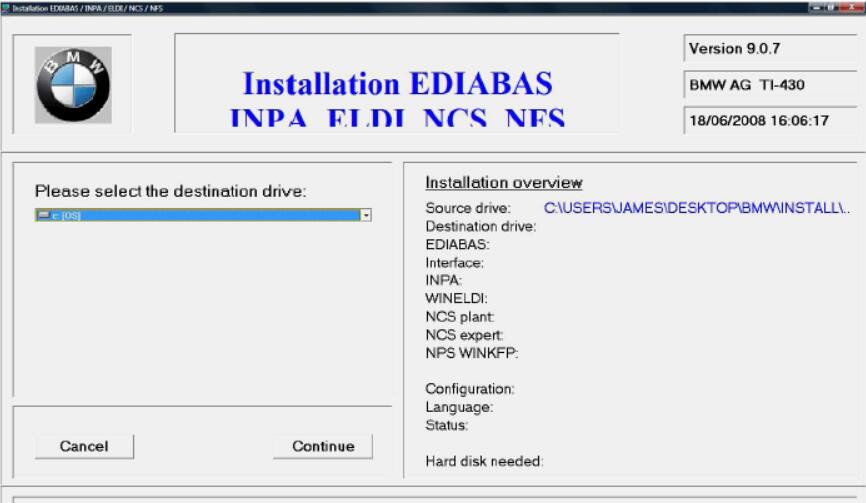Maximize the installation window

click(x=832, y=8)
